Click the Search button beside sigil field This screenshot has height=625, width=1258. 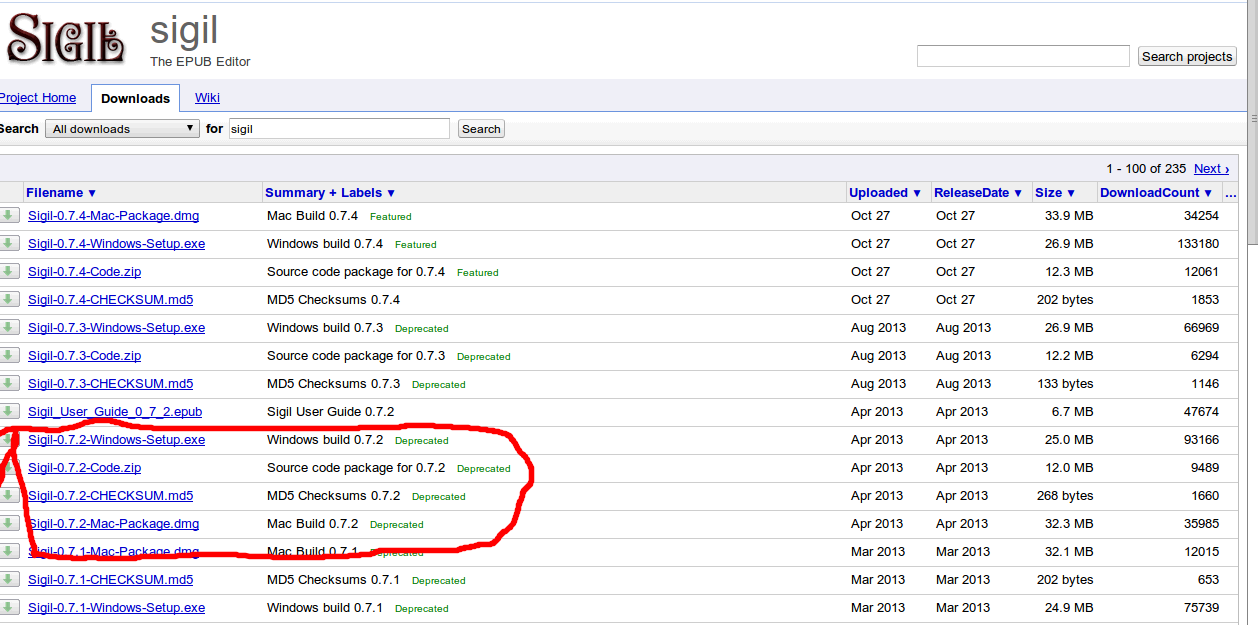click(481, 129)
